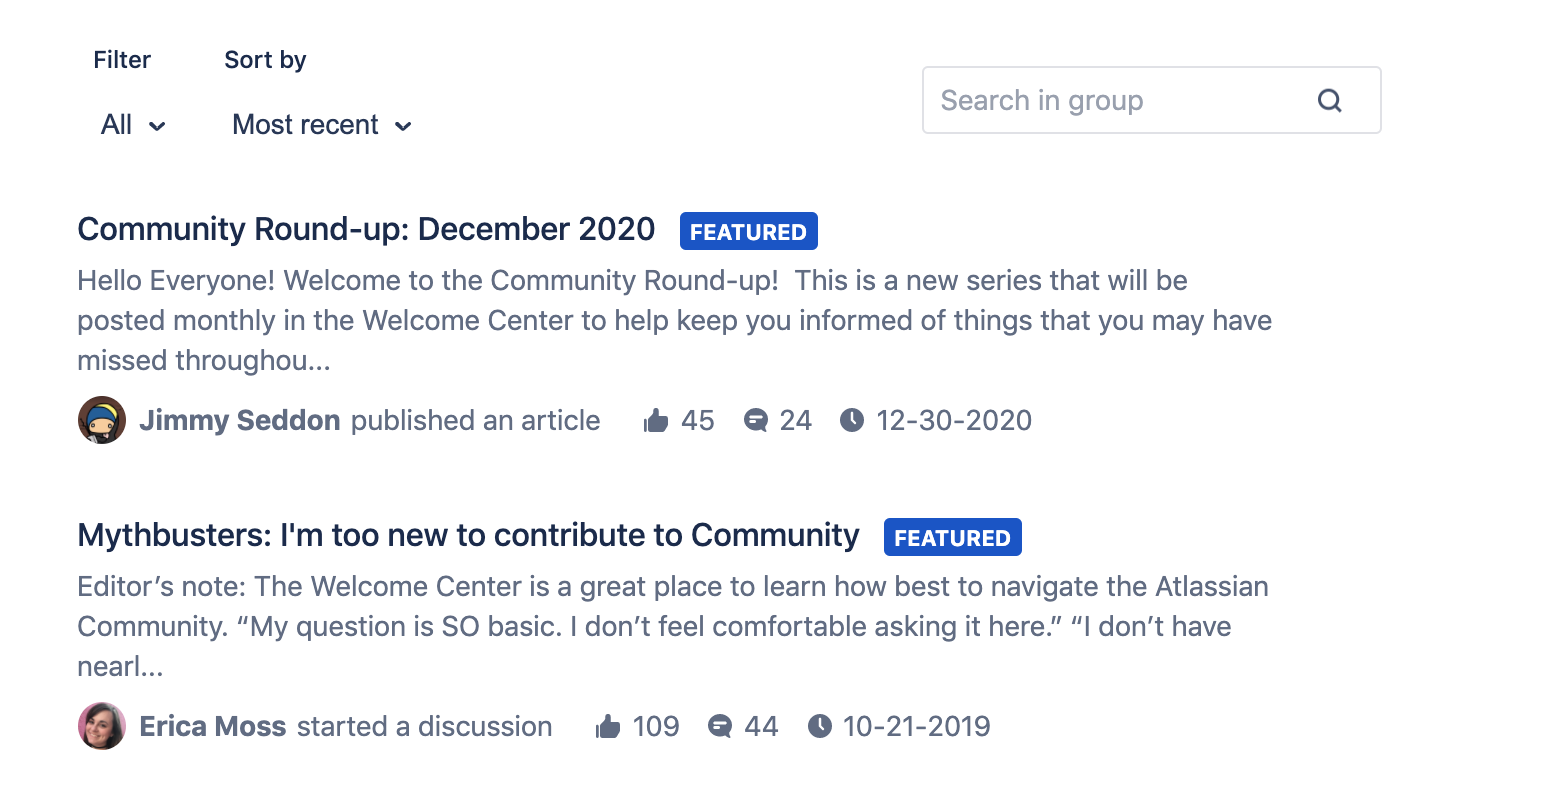Click FEATURED badge on December Round-up

point(749,231)
